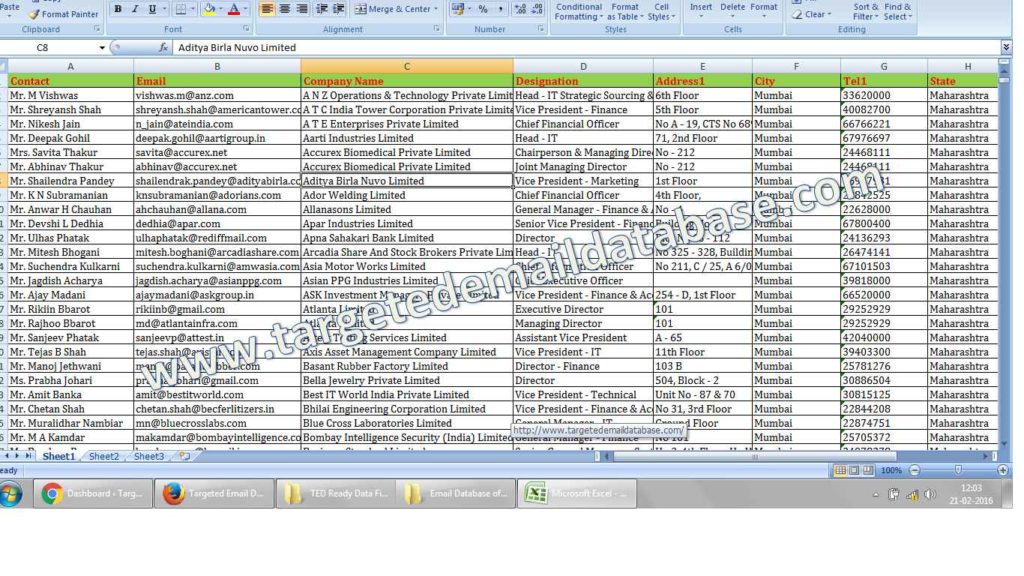1024x576 pixels.
Task: Open the Alignment dialog launcher
Action: (436, 29)
